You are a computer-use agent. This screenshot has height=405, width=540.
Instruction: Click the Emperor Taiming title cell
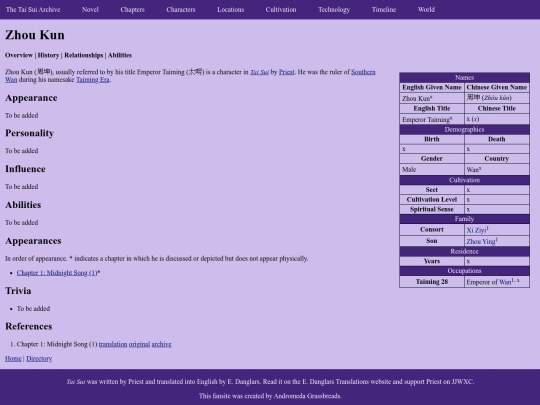(x=432, y=119)
